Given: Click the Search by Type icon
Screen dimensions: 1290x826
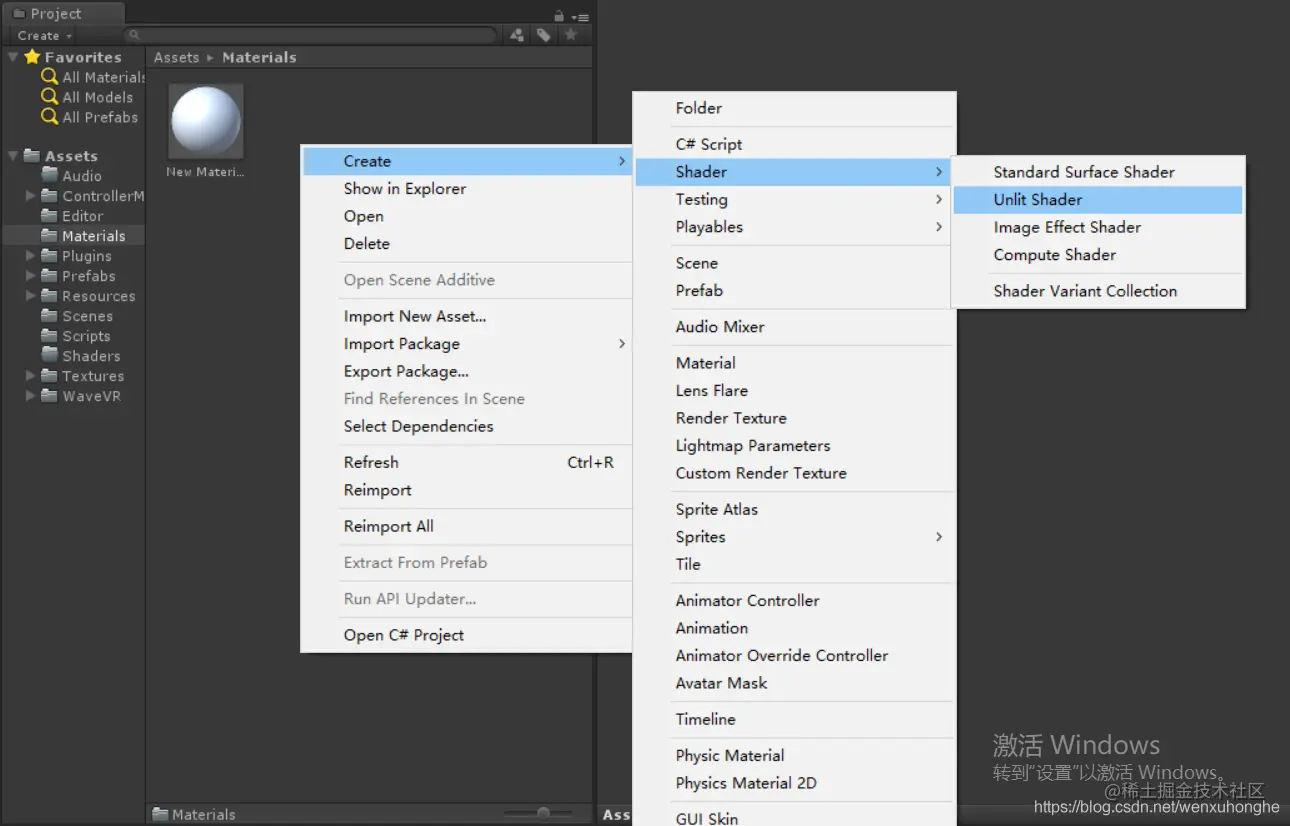Looking at the screenshot, I should pyautogui.click(x=517, y=35).
